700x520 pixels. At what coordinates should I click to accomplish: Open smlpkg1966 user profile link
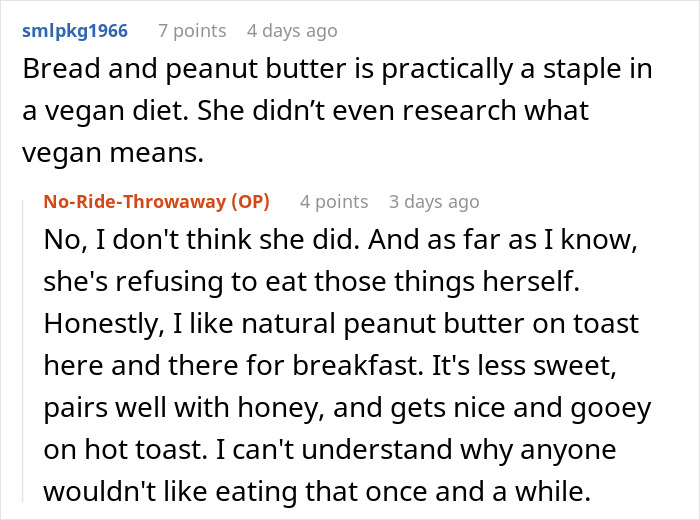pyautogui.click(x=74, y=31)
